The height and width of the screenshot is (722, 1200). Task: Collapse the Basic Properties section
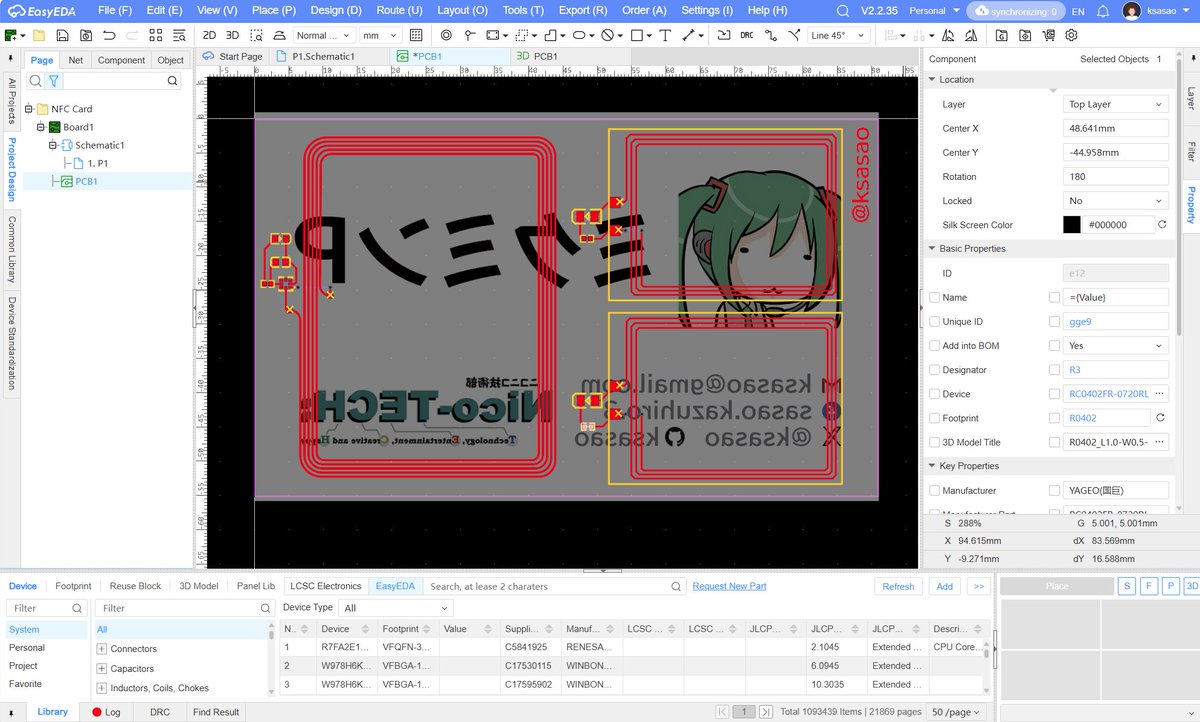933,248
